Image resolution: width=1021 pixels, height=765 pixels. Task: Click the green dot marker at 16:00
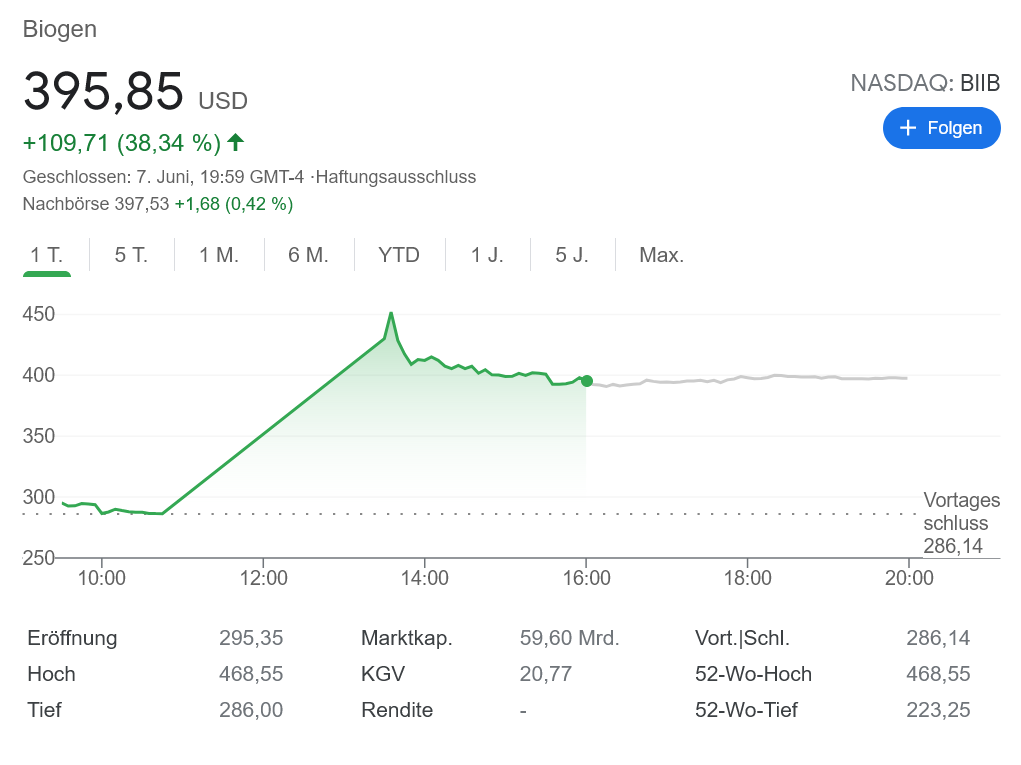tap(587, 381)
